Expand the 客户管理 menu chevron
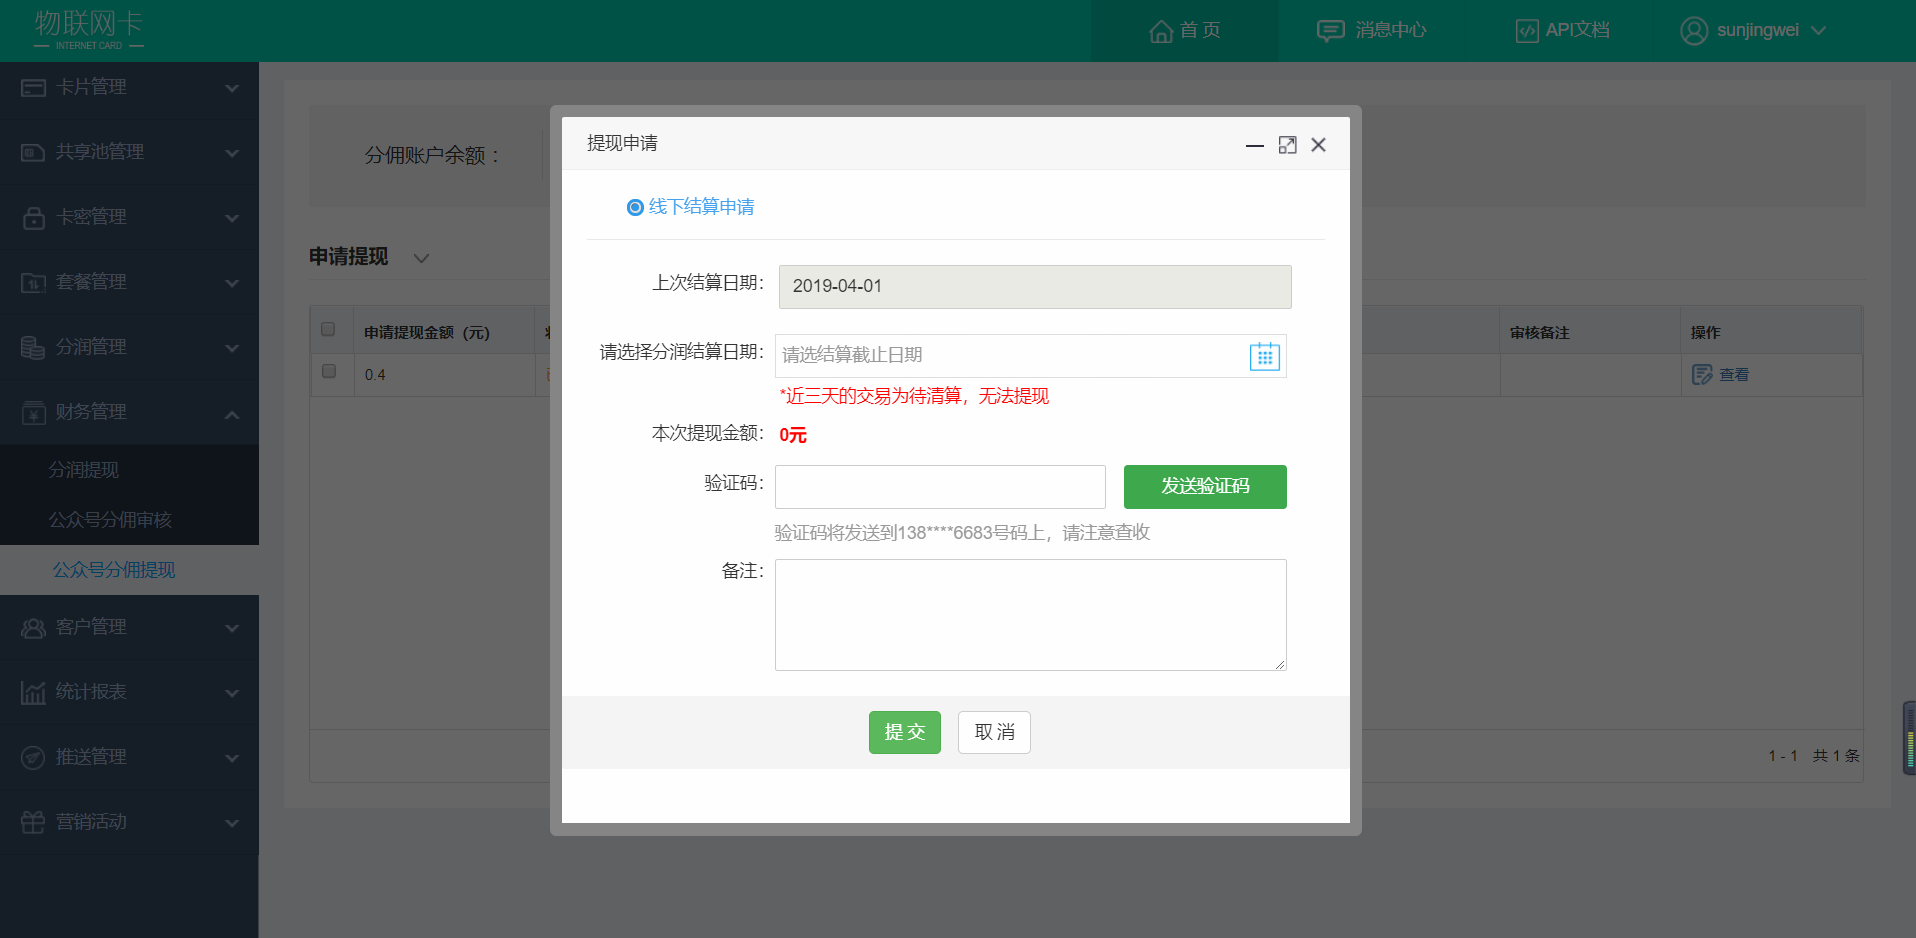 click(x=232, y=628)
